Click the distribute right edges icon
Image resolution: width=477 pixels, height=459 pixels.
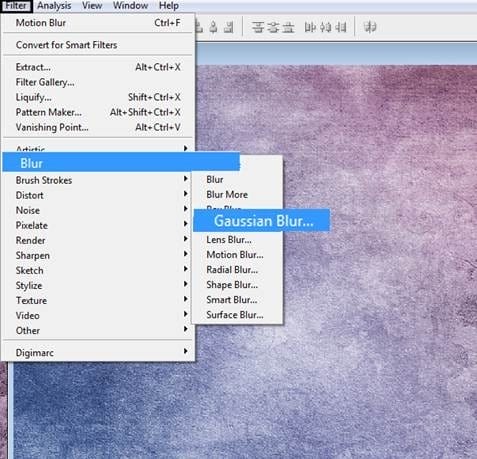[x=341, y=27]
